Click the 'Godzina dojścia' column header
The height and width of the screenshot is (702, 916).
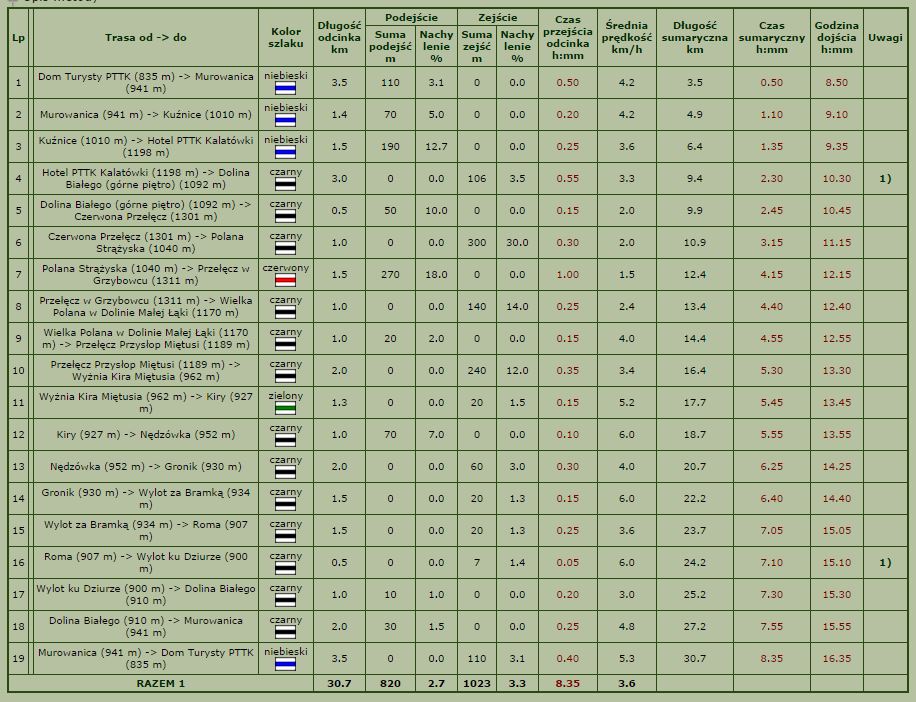click(x=836, y=37)
